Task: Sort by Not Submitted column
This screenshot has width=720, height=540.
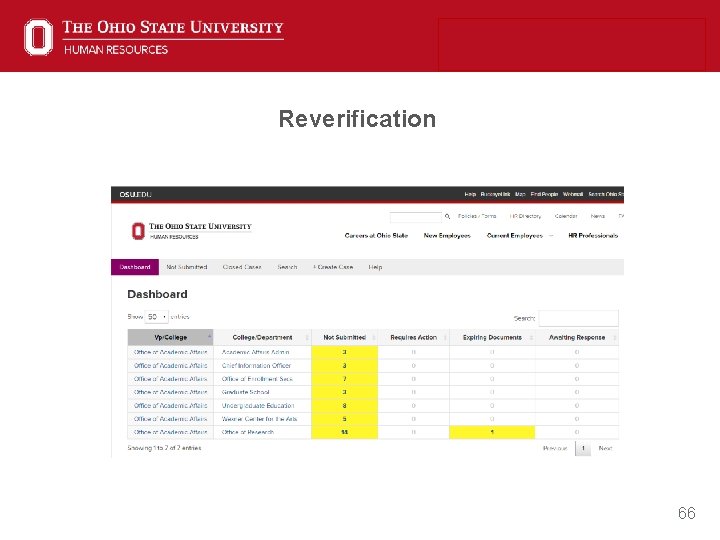Action: tap(344, 338)
